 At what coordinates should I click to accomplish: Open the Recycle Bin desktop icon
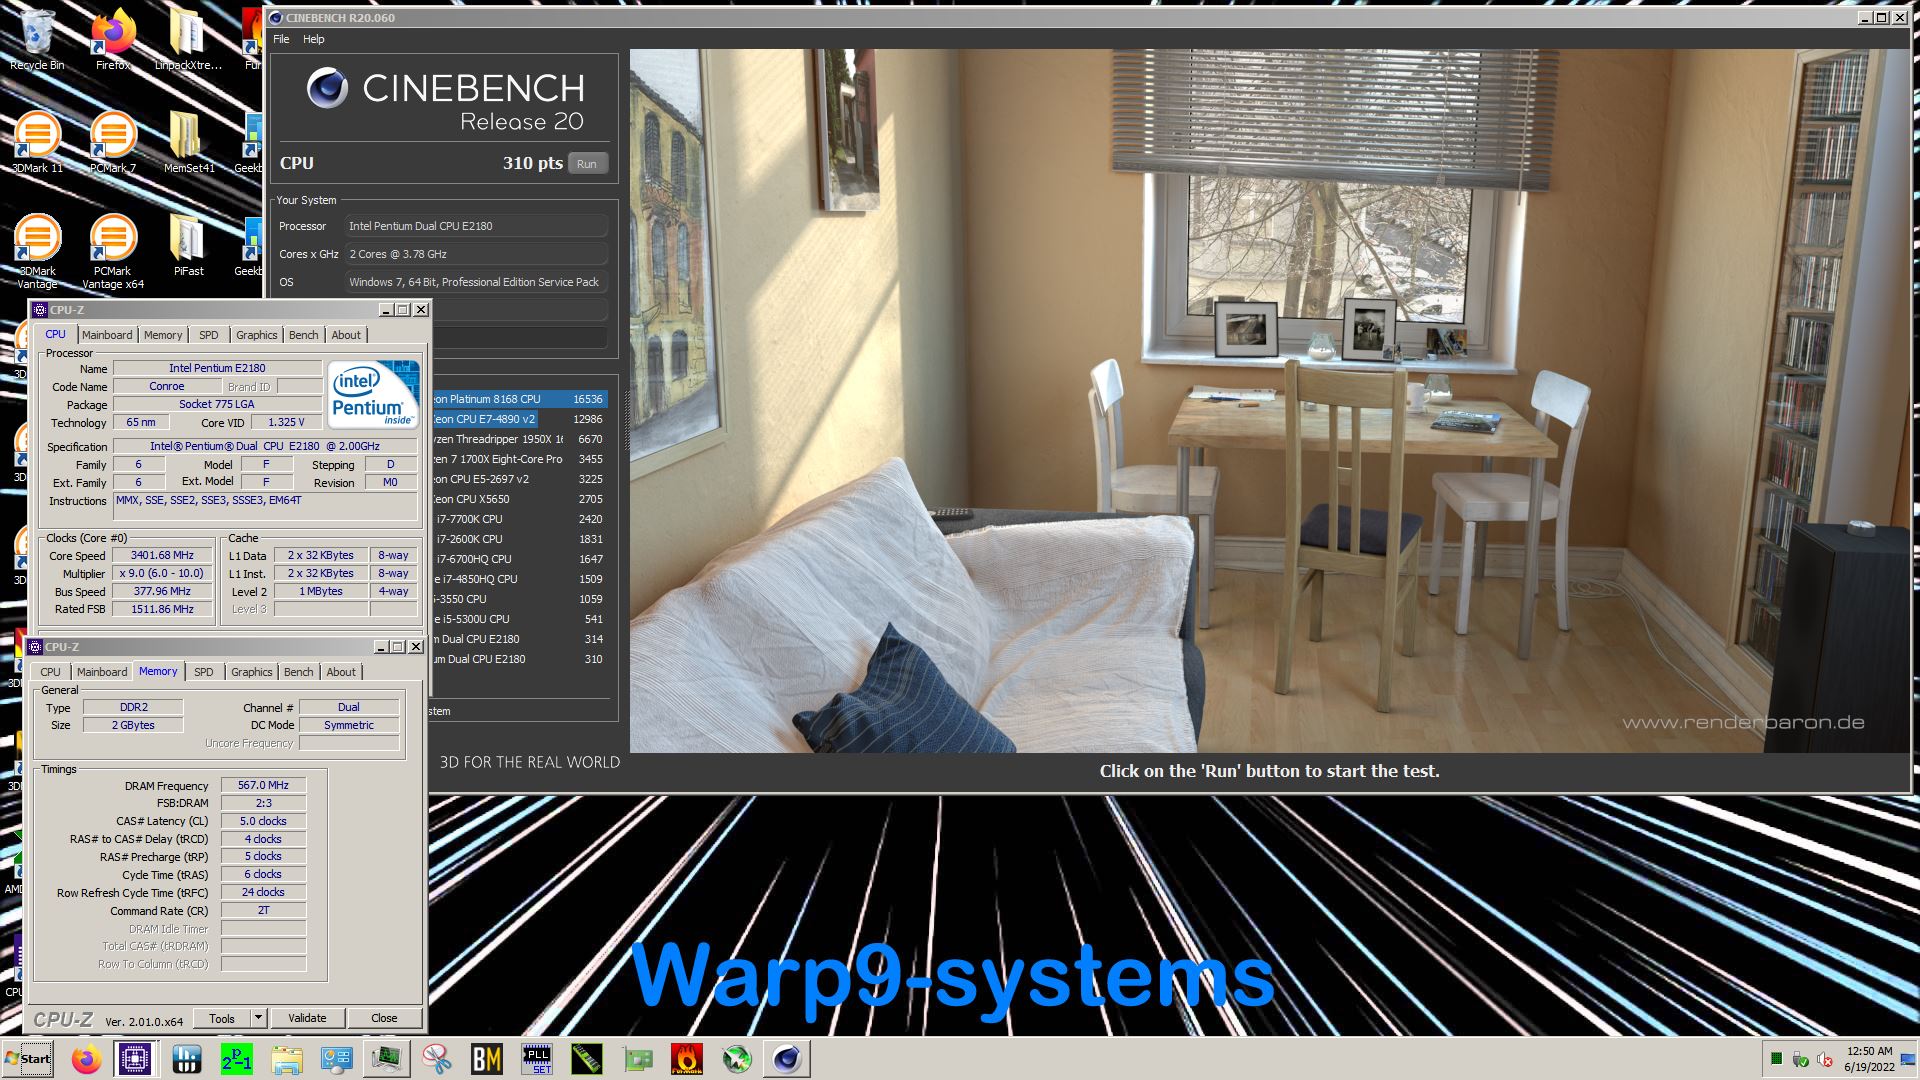pos(37,40)
